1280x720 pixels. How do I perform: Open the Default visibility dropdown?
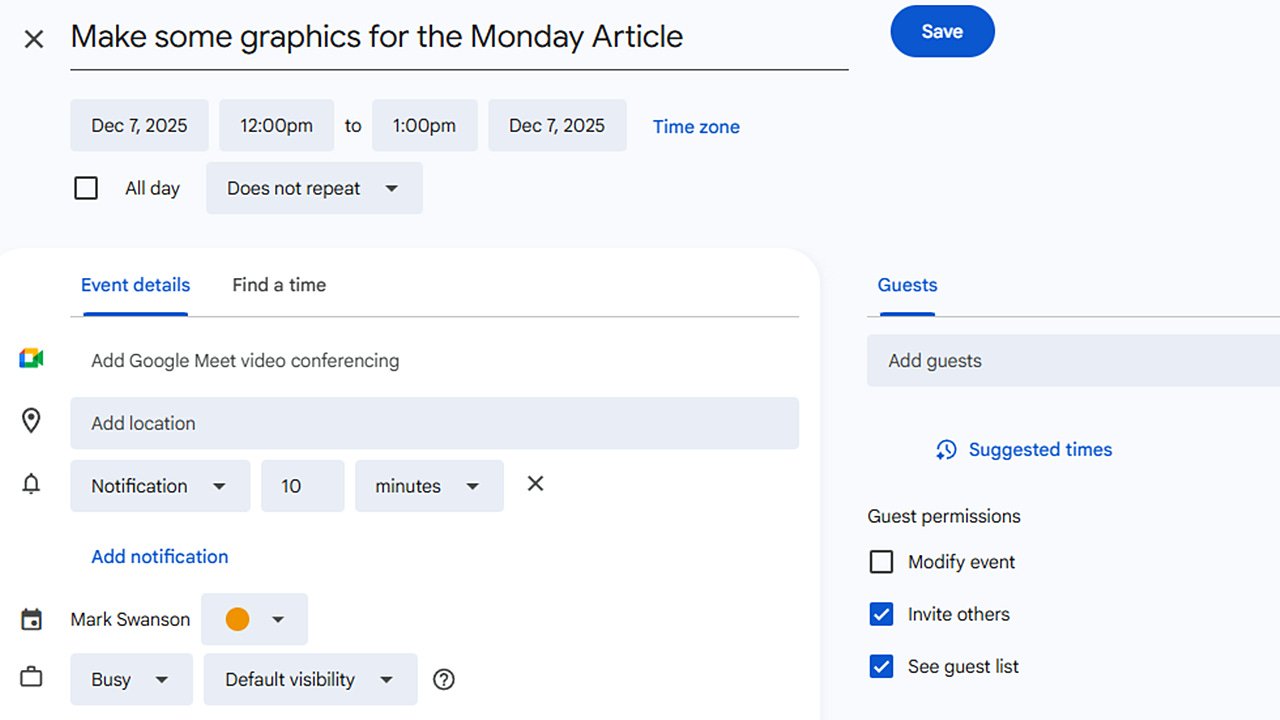(310, 680)
